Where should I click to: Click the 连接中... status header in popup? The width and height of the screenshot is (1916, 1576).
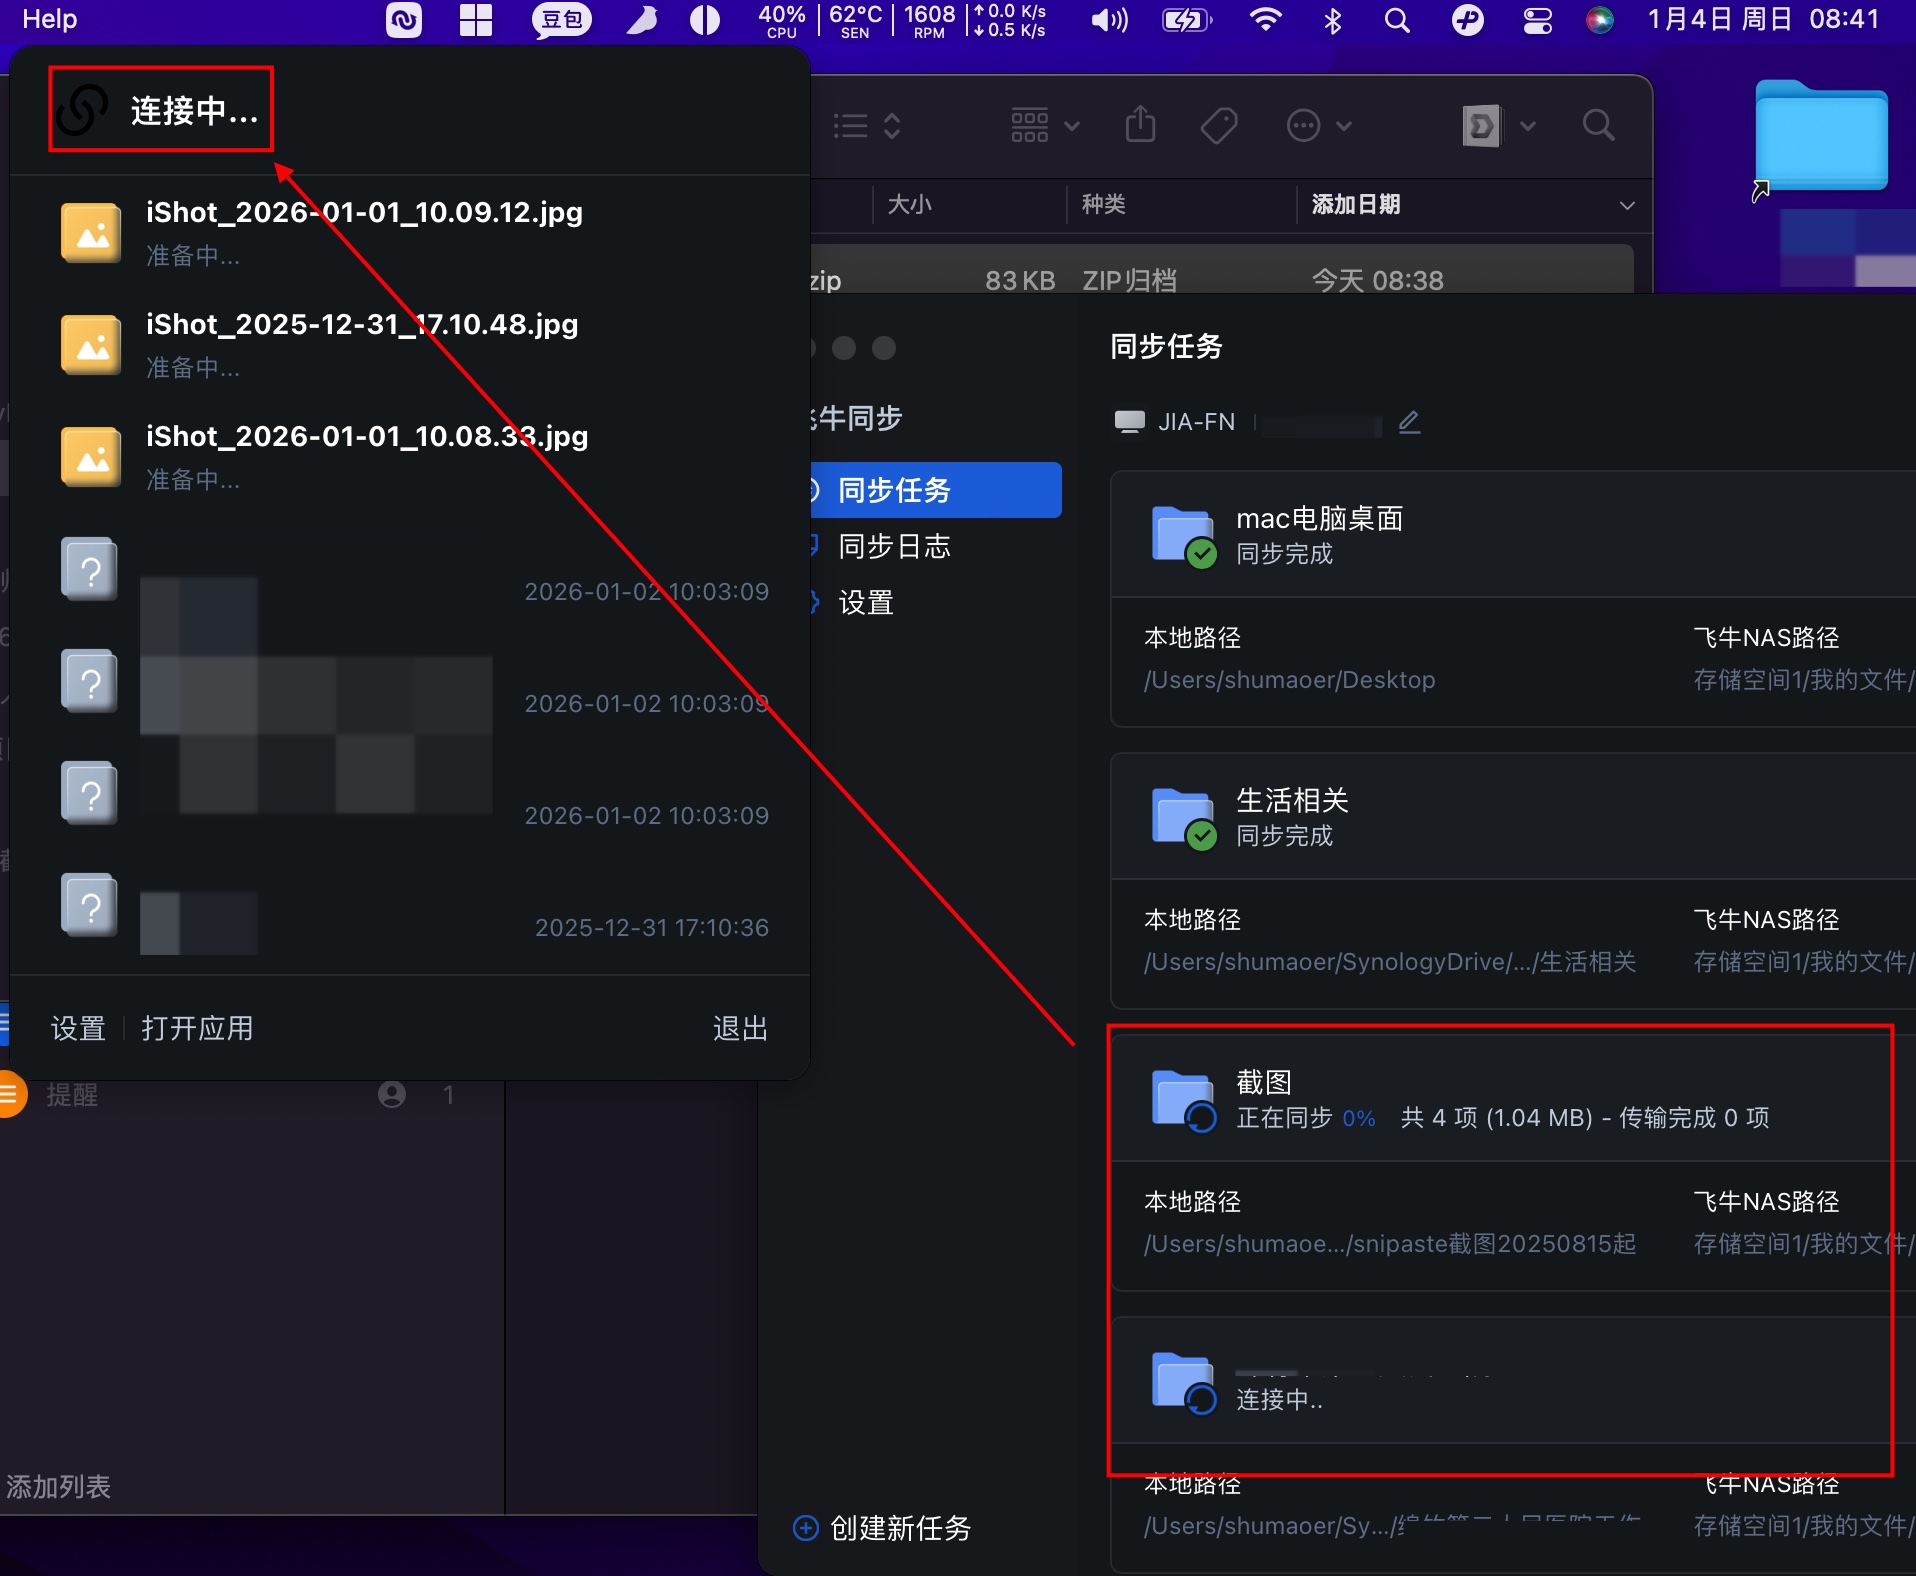click(x=160, y=110)
